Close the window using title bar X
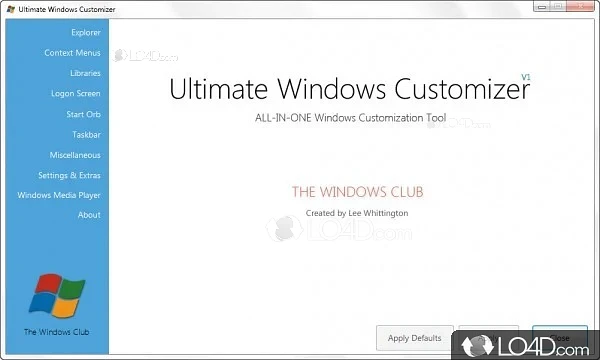This screenshot has width=600, height=360. pyautogui.click(x=581, y=7)
